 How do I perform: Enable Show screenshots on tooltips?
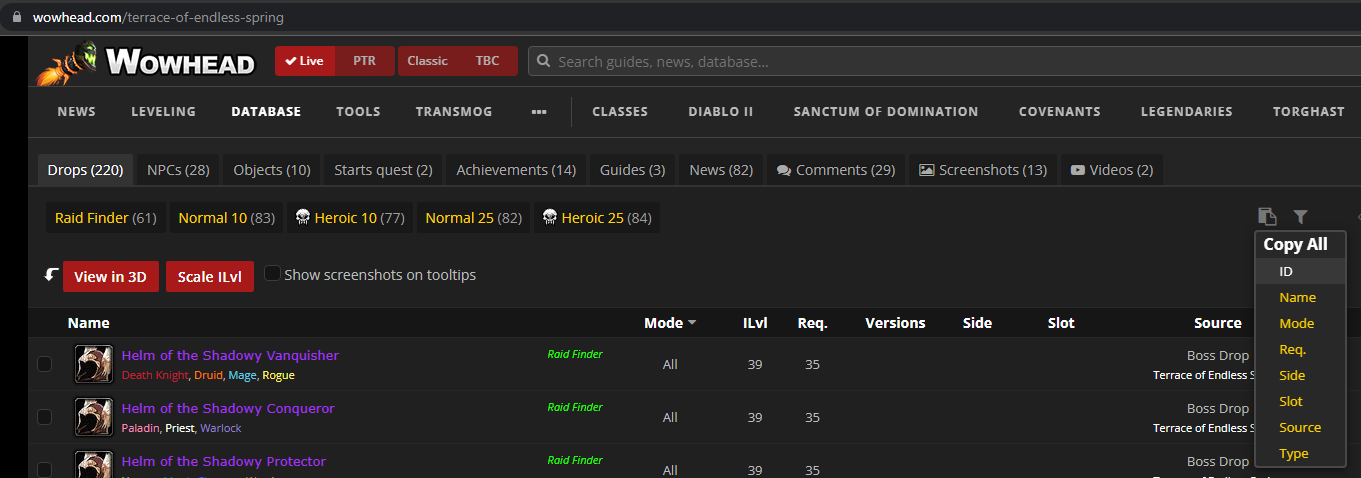point(272,273)
